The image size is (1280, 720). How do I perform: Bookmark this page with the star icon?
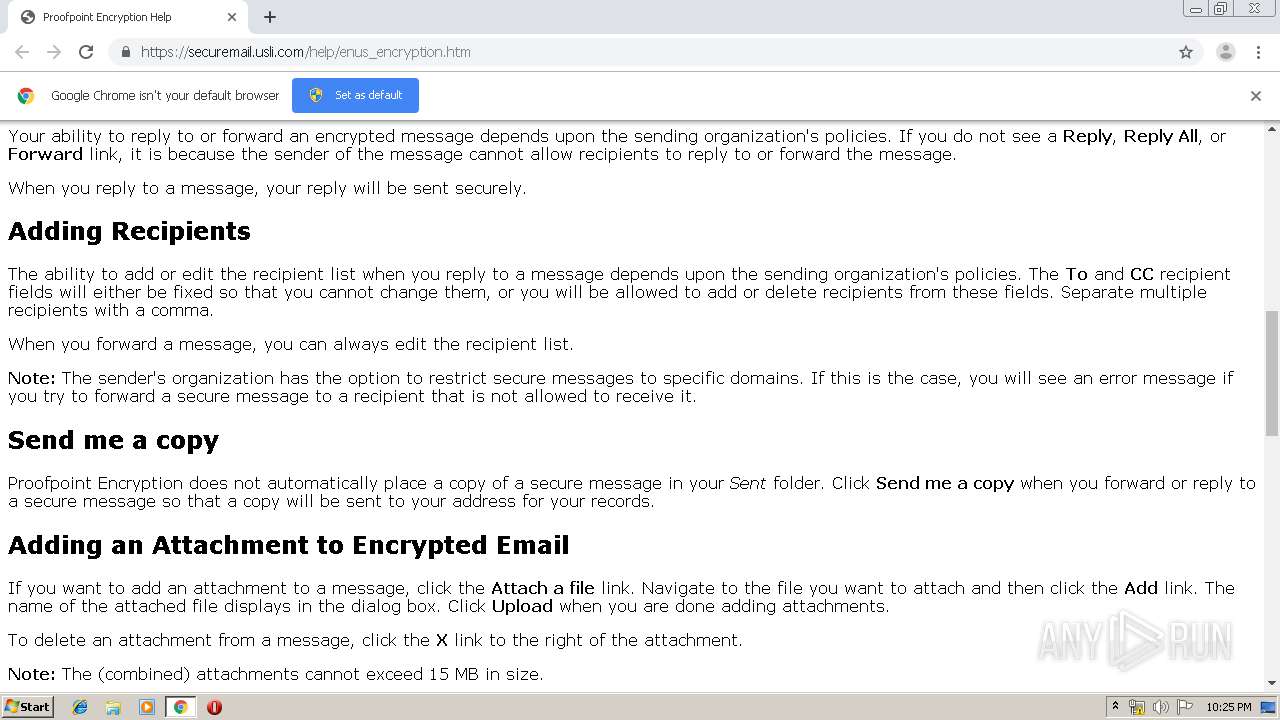click(1186, 52)
